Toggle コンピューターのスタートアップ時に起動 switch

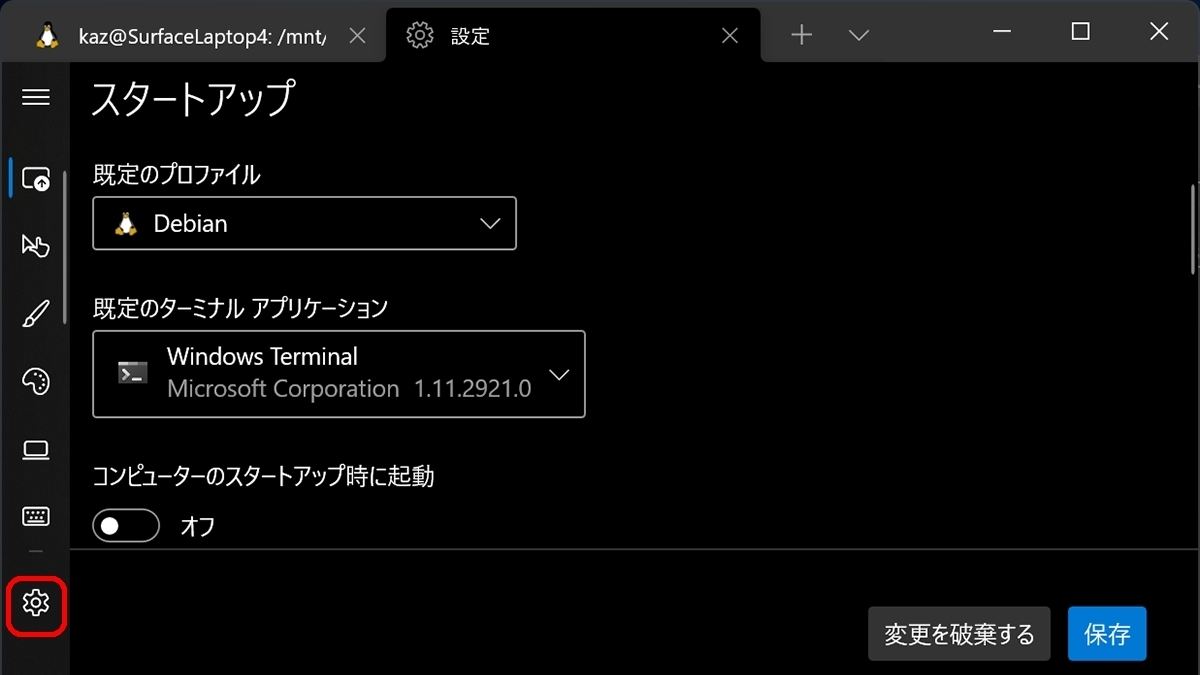(x=126, y=526)
